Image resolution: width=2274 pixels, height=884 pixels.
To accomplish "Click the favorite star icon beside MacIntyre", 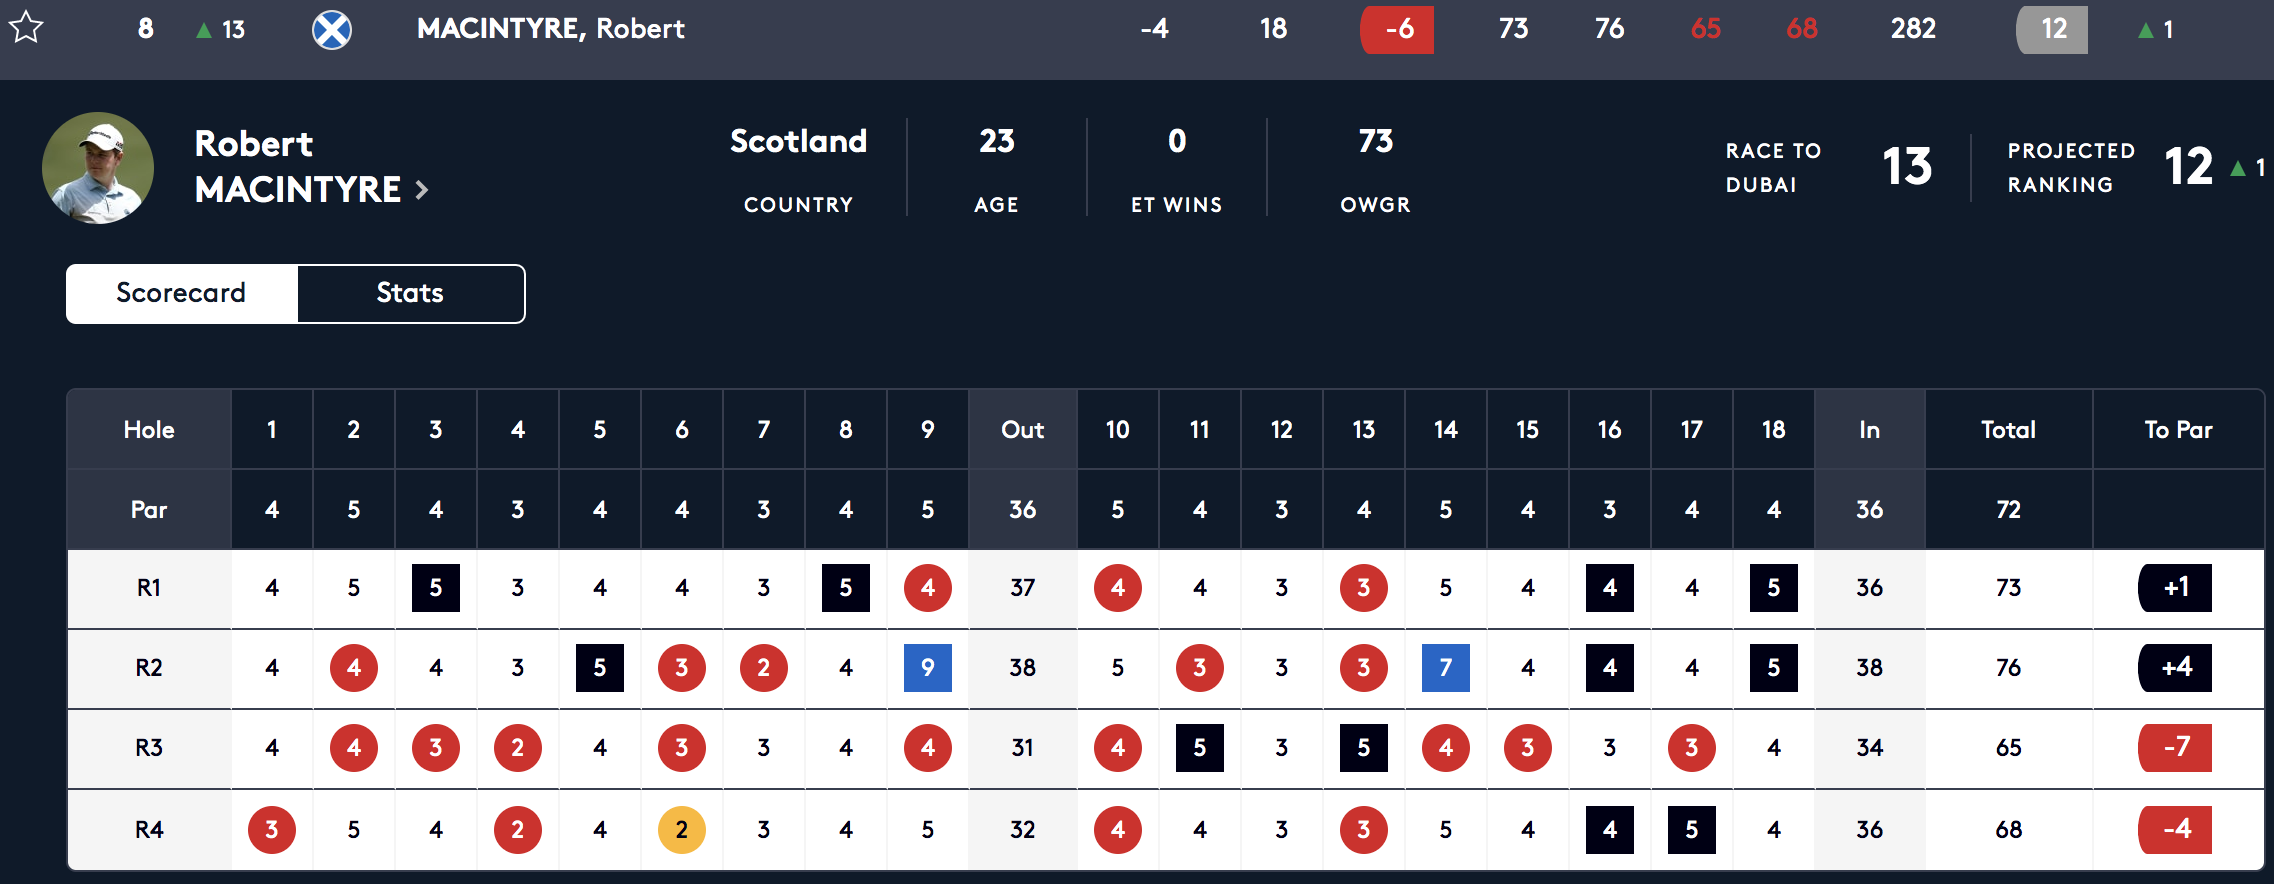I will [x=26, y=28].
